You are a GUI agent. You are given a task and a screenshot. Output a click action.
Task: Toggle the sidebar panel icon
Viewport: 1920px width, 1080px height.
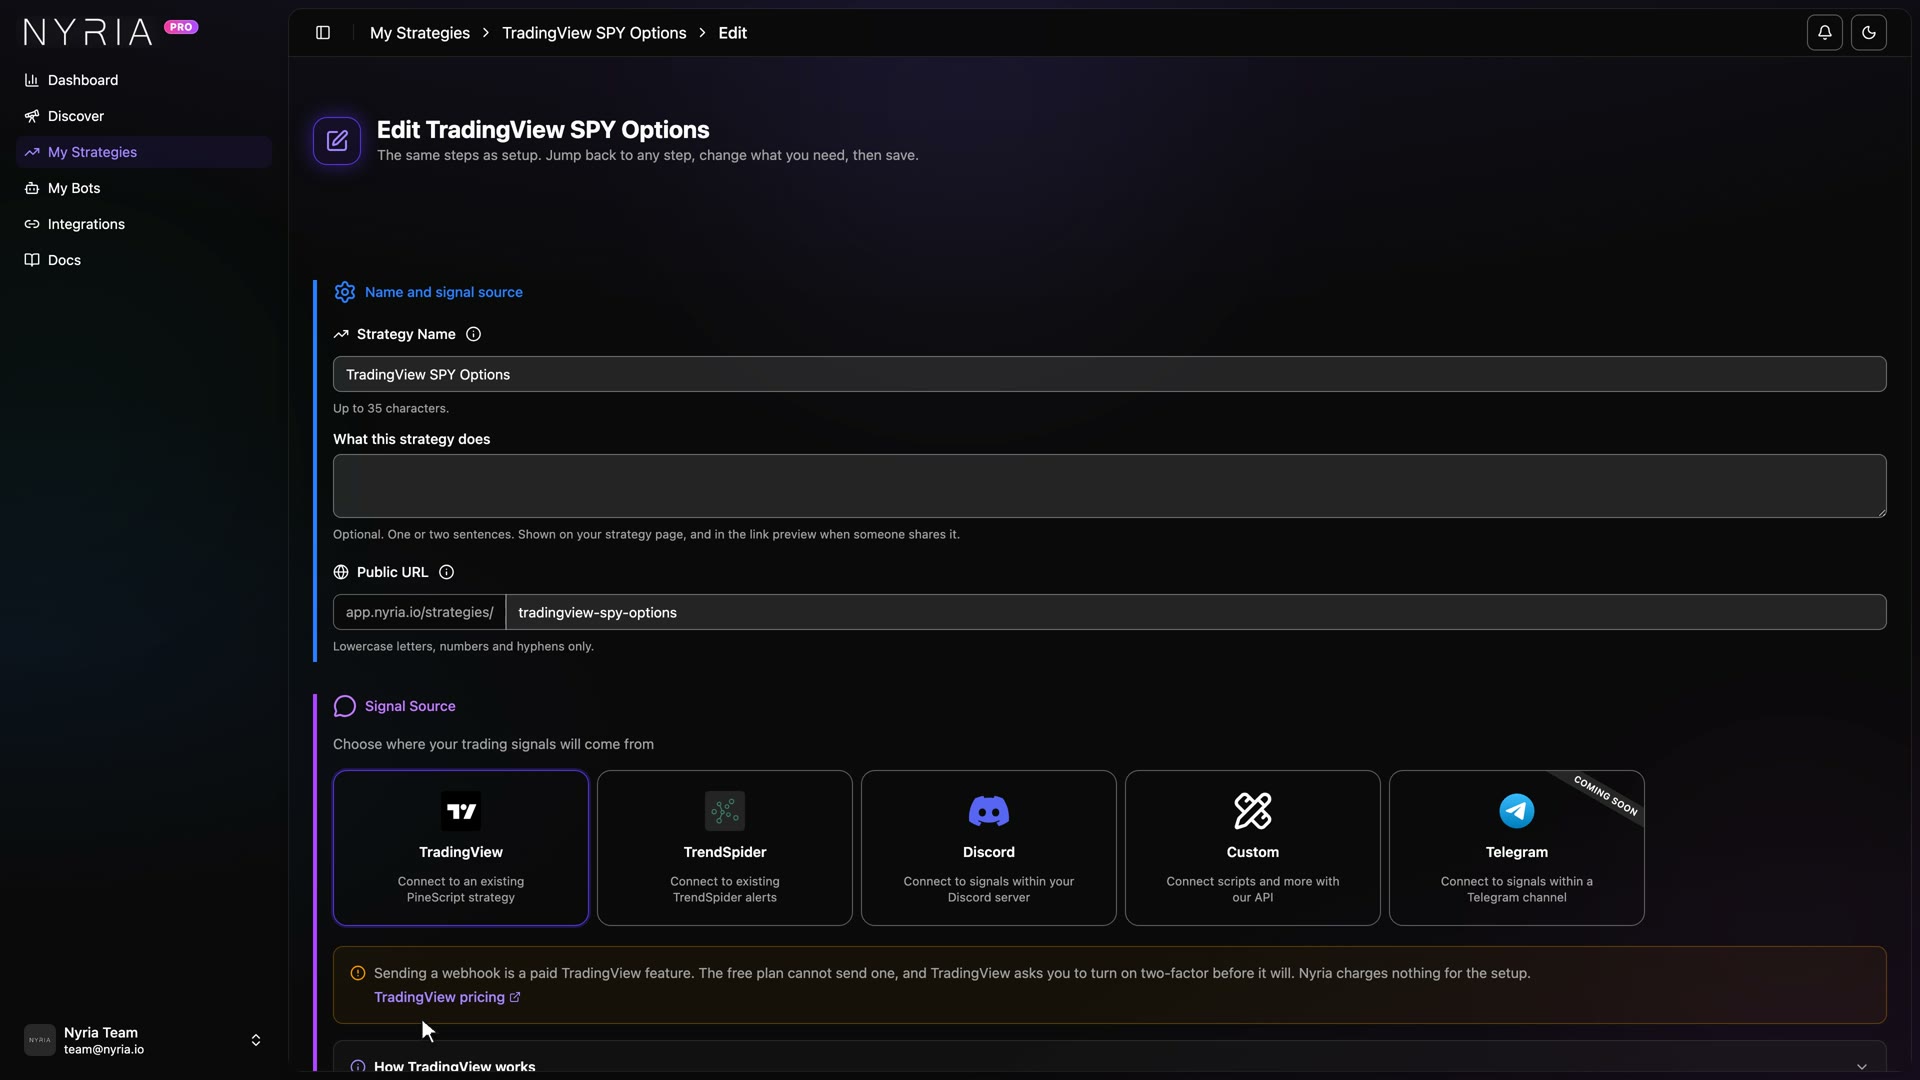(x=323, y=33)
